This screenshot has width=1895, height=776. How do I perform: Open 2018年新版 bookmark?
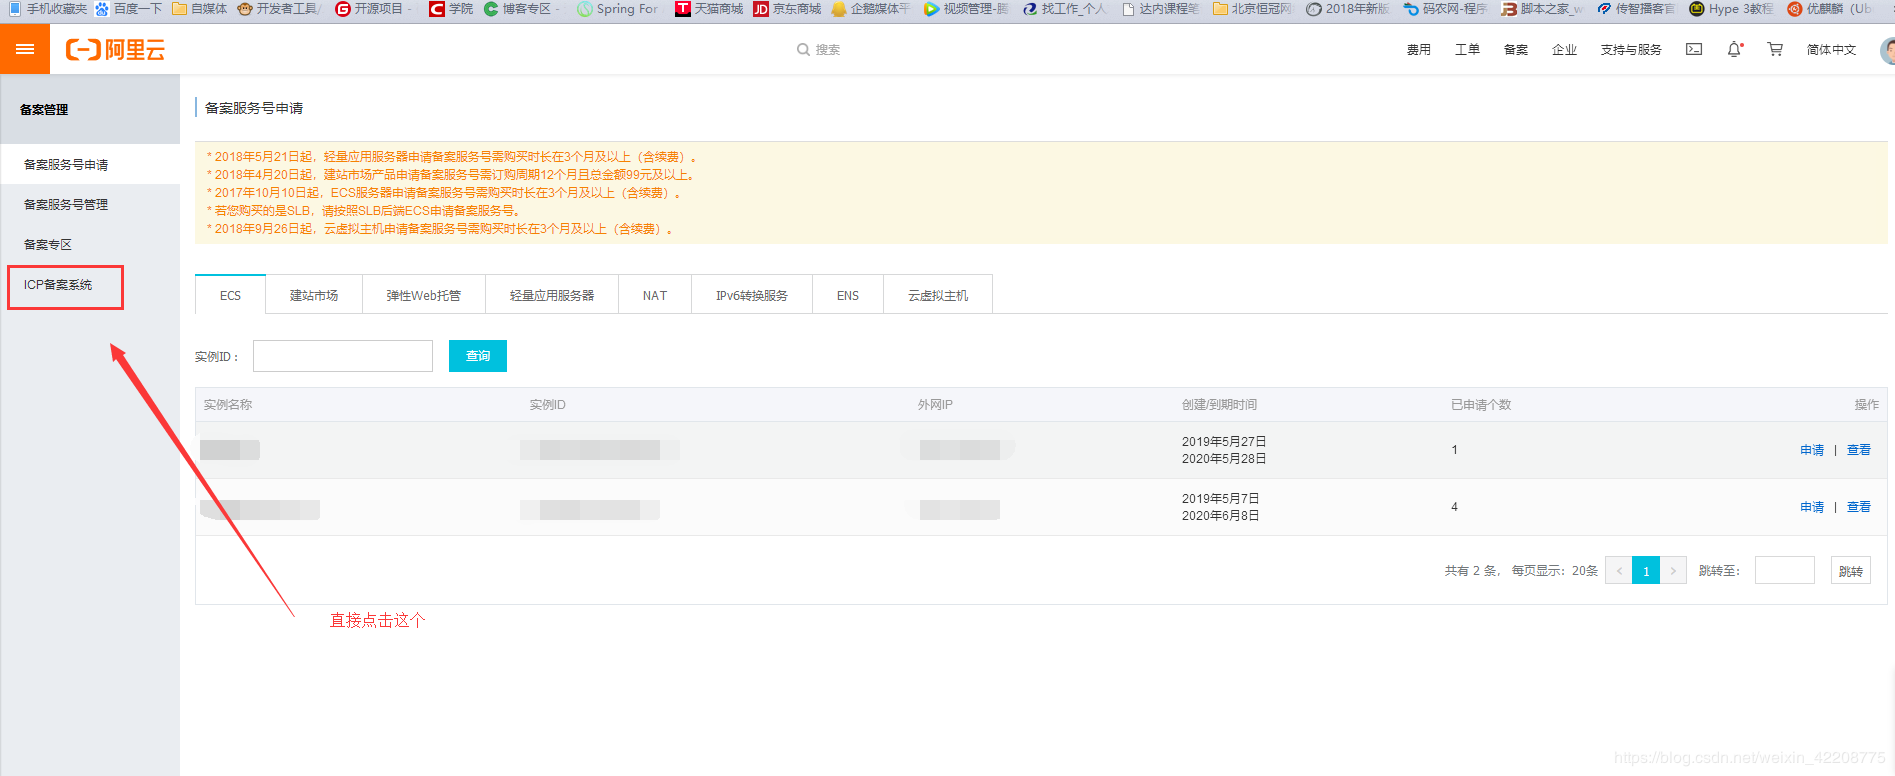[1348, 9]
